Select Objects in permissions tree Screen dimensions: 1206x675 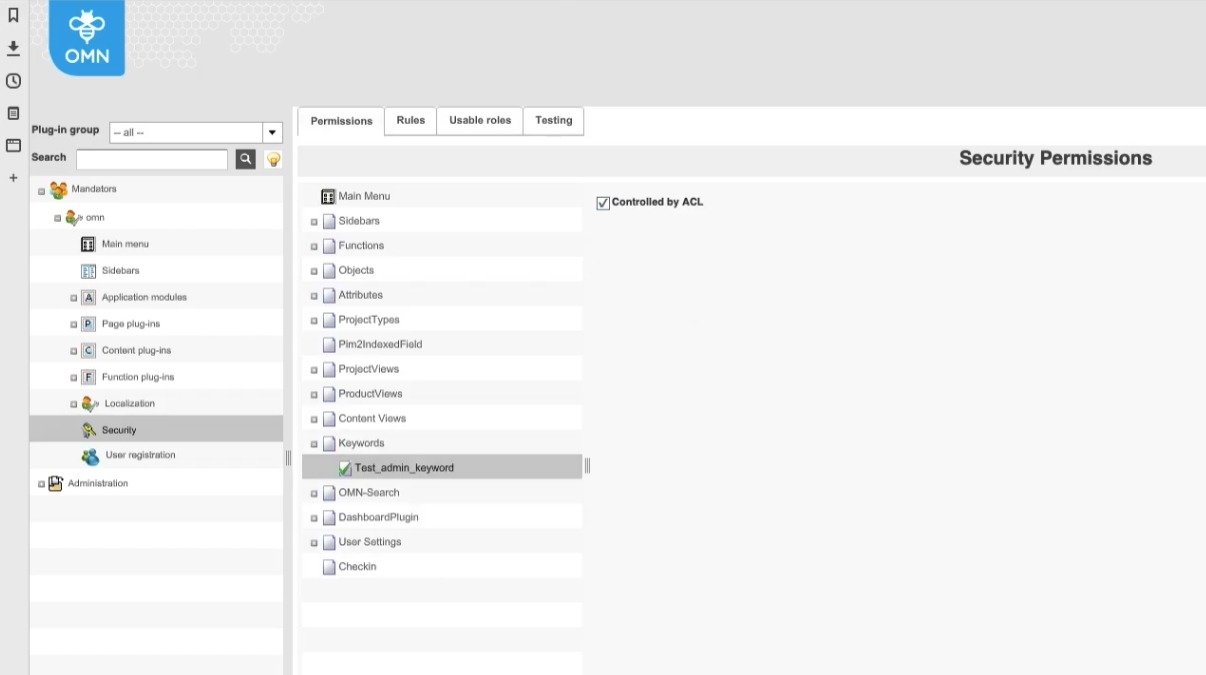pyautogui.click(x=356, y=270)
